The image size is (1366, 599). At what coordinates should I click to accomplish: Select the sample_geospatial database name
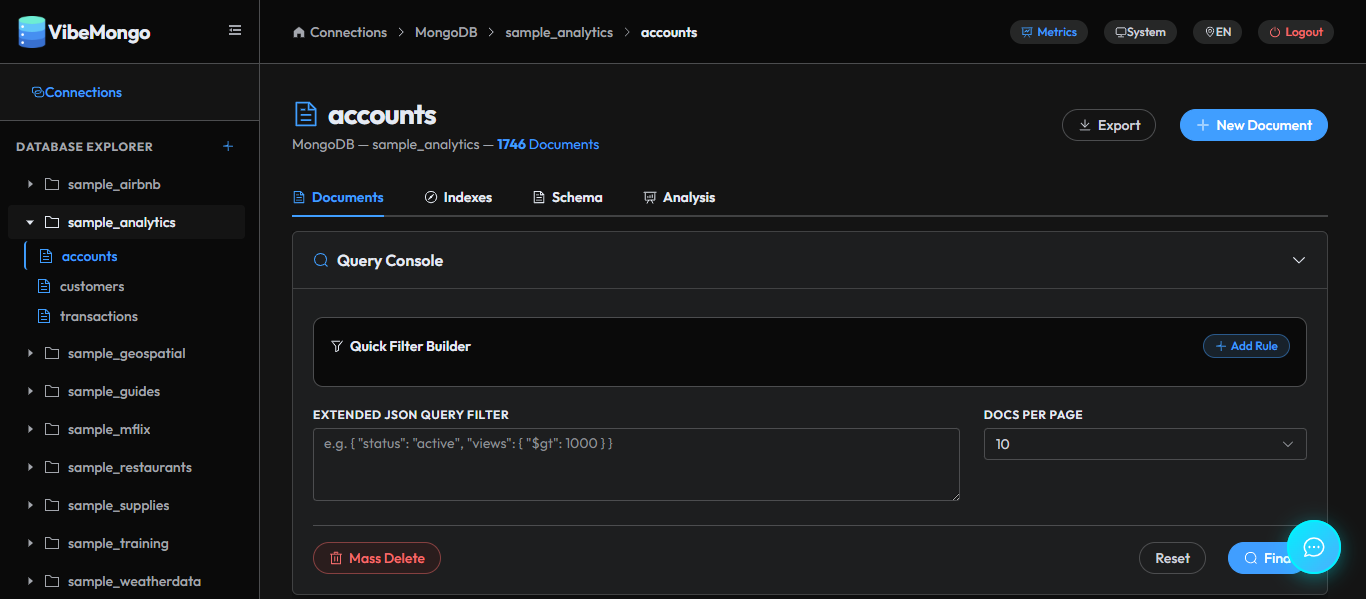click(127, 353)
